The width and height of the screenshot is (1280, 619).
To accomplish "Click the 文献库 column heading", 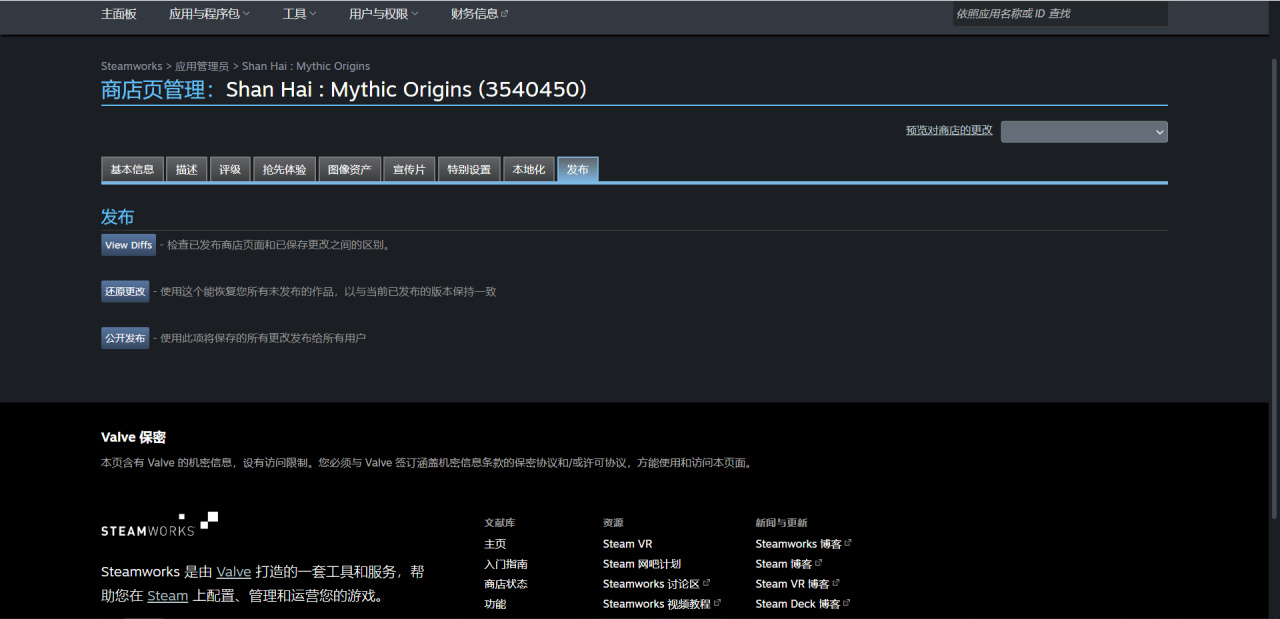I will pyautogui.click(x=500, y=523).
